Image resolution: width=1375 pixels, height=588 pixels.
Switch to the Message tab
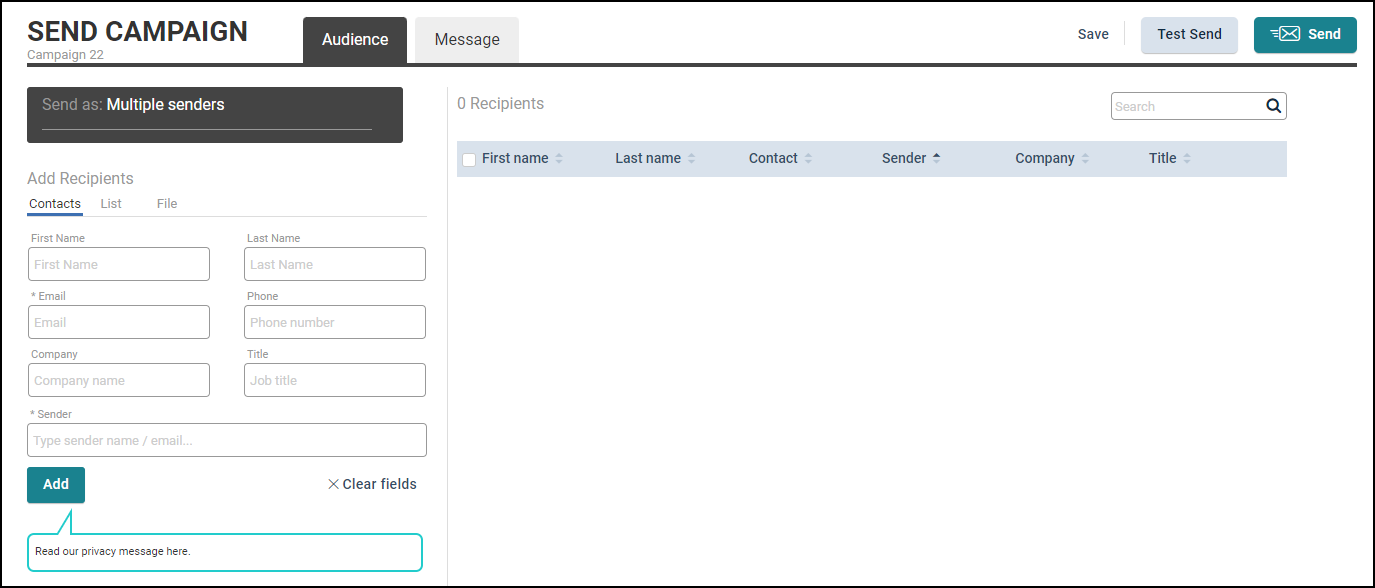(x=467, y=40)
